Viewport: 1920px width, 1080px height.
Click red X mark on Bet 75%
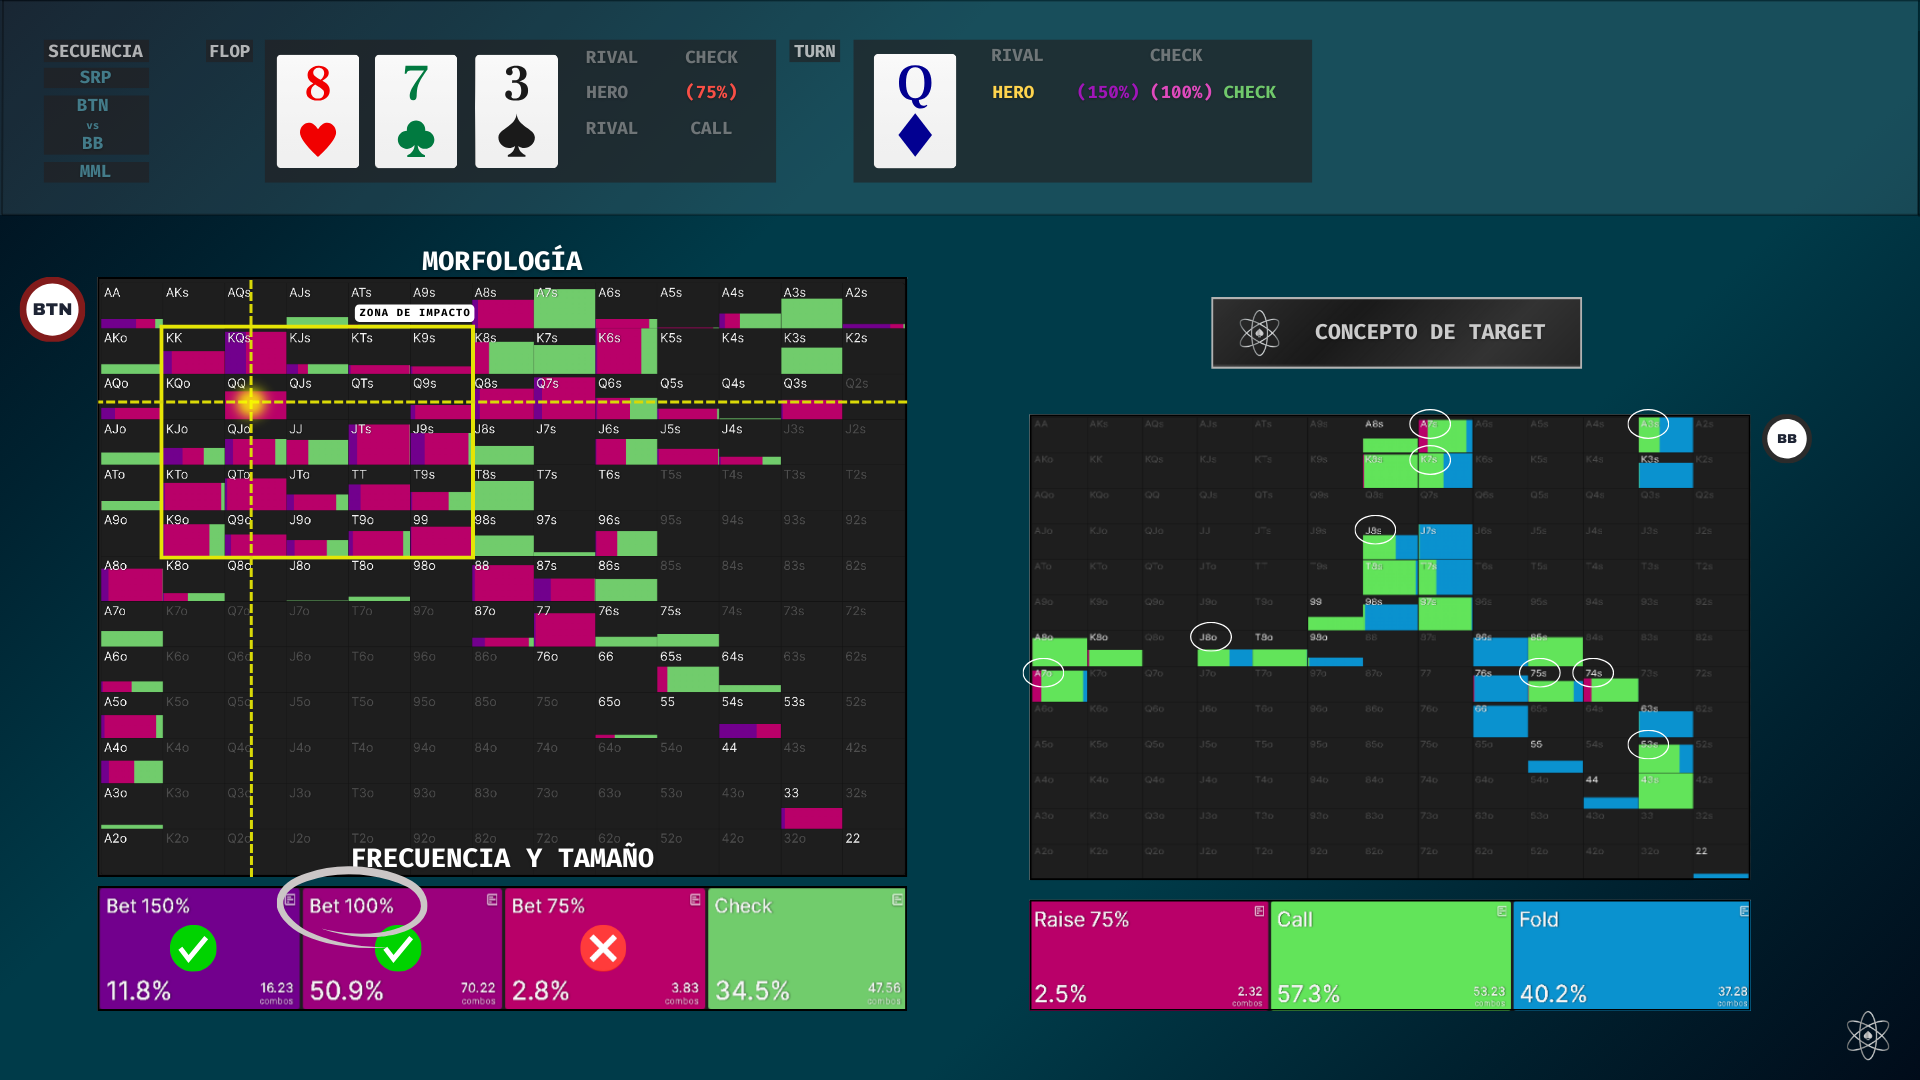(603, 948)
